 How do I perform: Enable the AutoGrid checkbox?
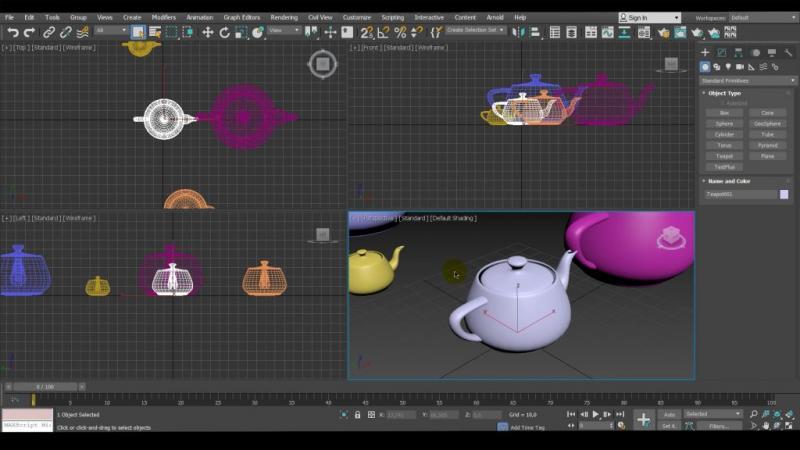(x=723, y=103)
